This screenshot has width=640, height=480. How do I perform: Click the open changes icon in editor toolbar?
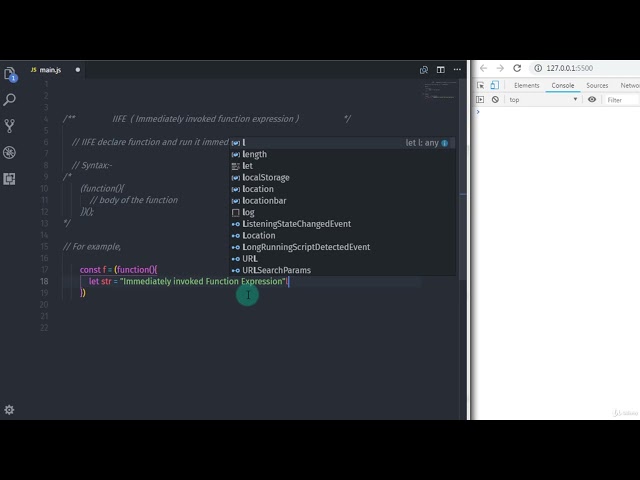(x=424, y=70)
